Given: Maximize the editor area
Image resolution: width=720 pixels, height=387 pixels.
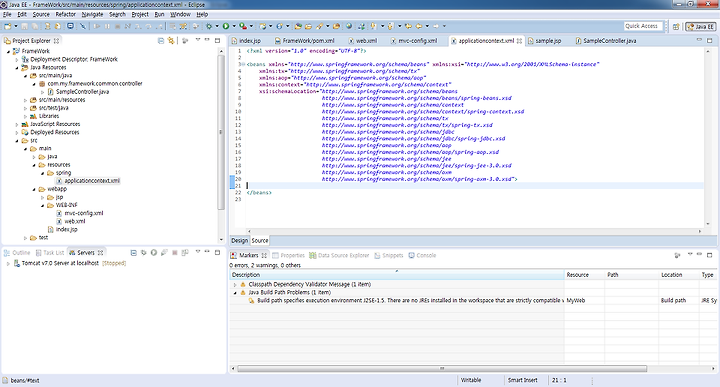Looking at the screenshot, I should (x=709, y=40).
